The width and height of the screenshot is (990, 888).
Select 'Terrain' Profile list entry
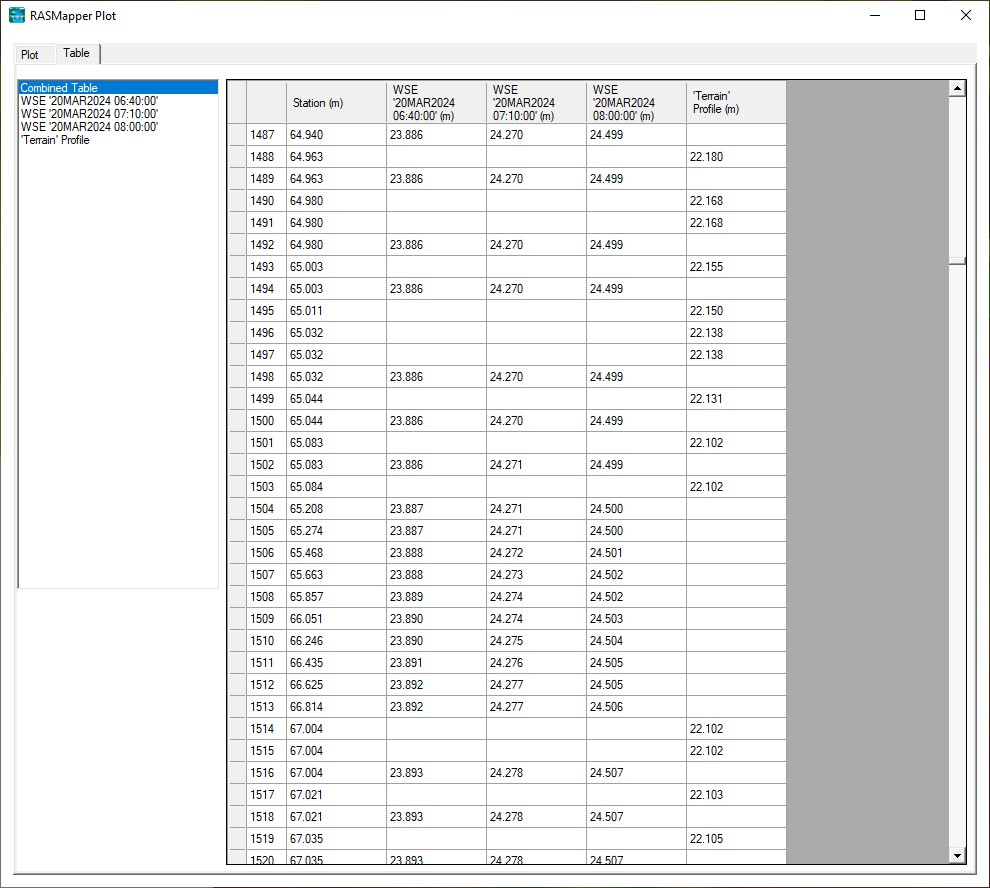point(119,140)
